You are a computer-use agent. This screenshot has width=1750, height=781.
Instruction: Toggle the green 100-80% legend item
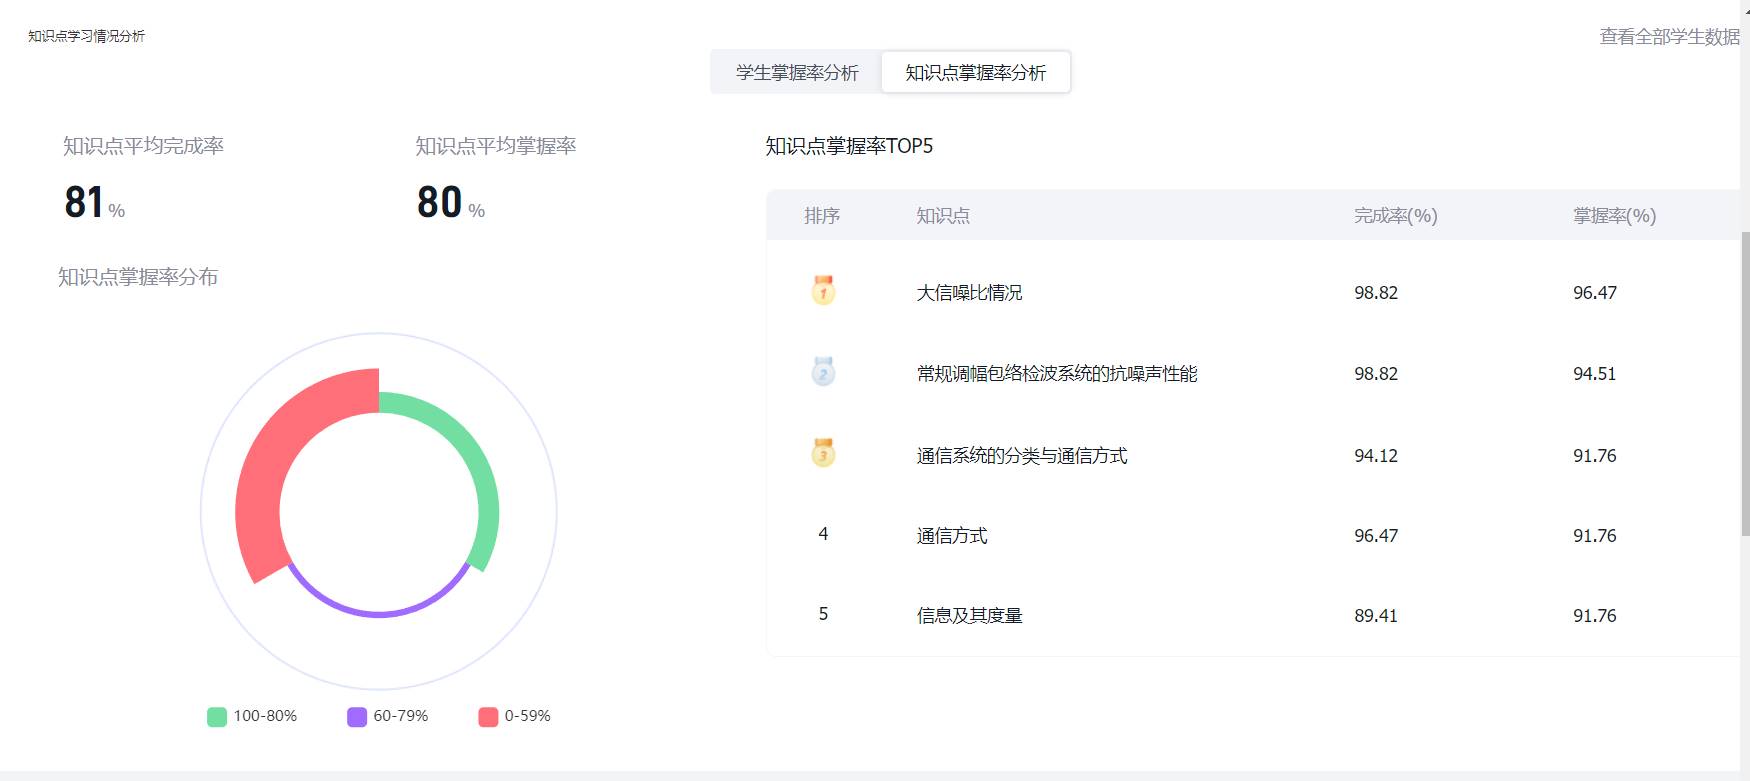252,716
